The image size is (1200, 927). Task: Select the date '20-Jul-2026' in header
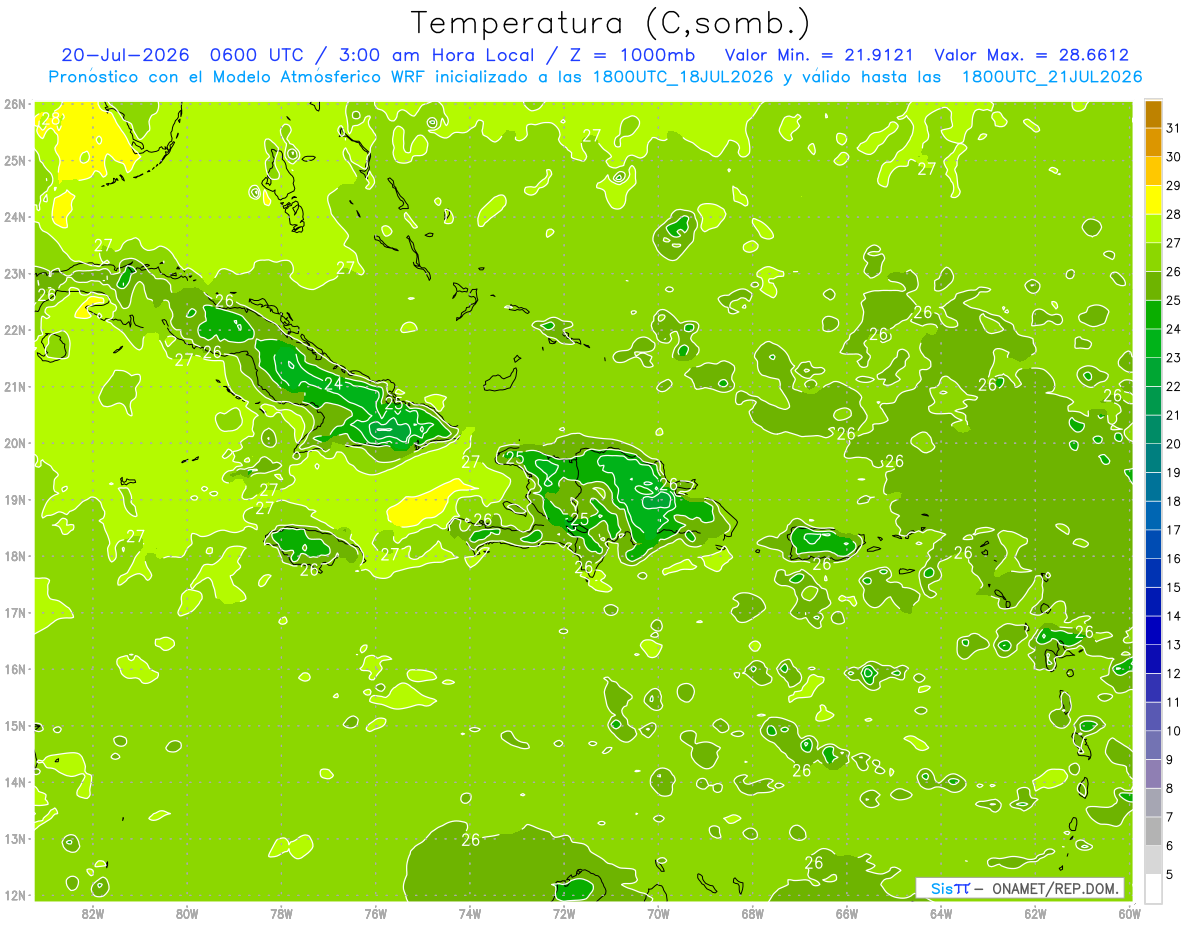click(x=125, y=55)
